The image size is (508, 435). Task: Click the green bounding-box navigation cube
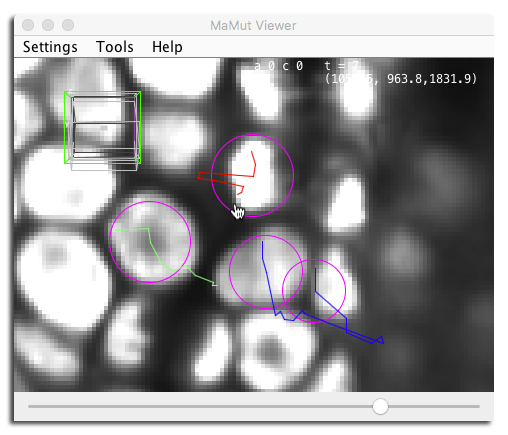pos(103,128)
